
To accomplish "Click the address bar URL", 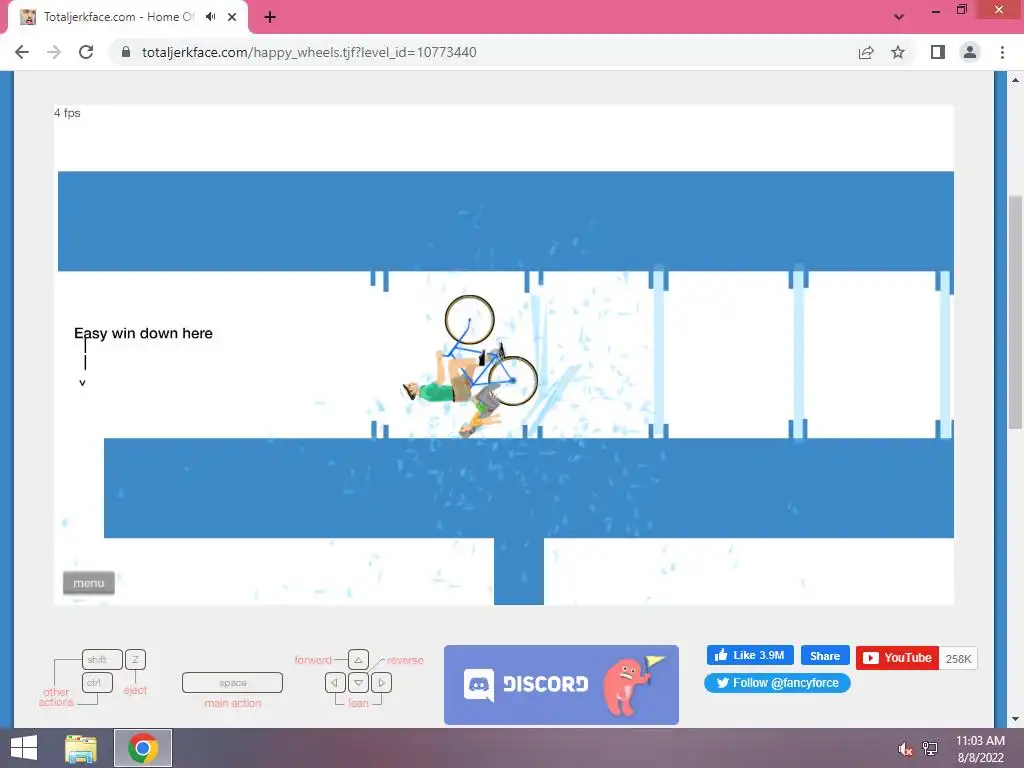I will (x=309, y=52).
